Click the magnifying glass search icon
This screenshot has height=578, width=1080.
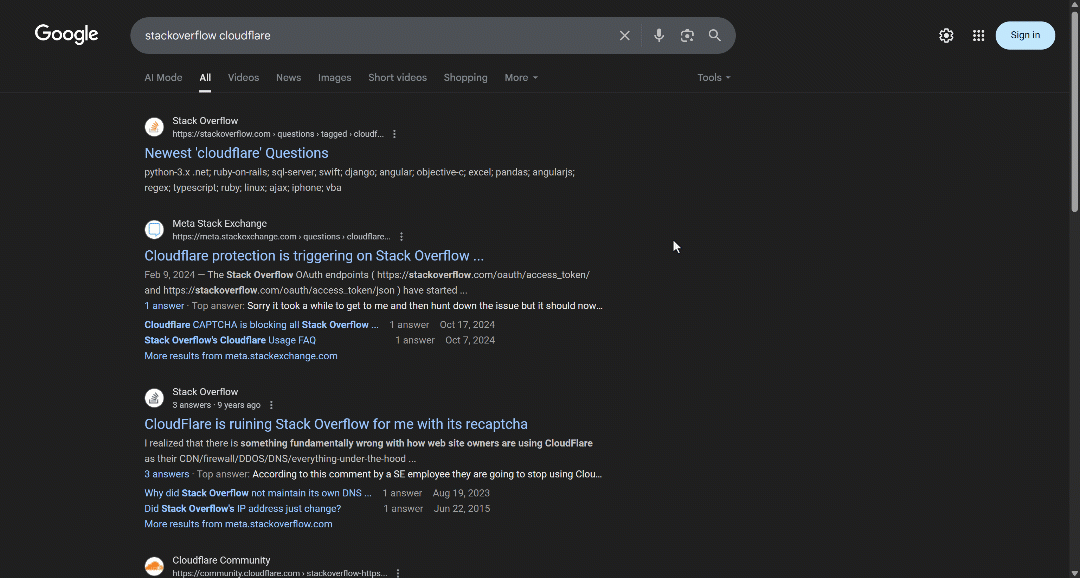click(715, 35)
